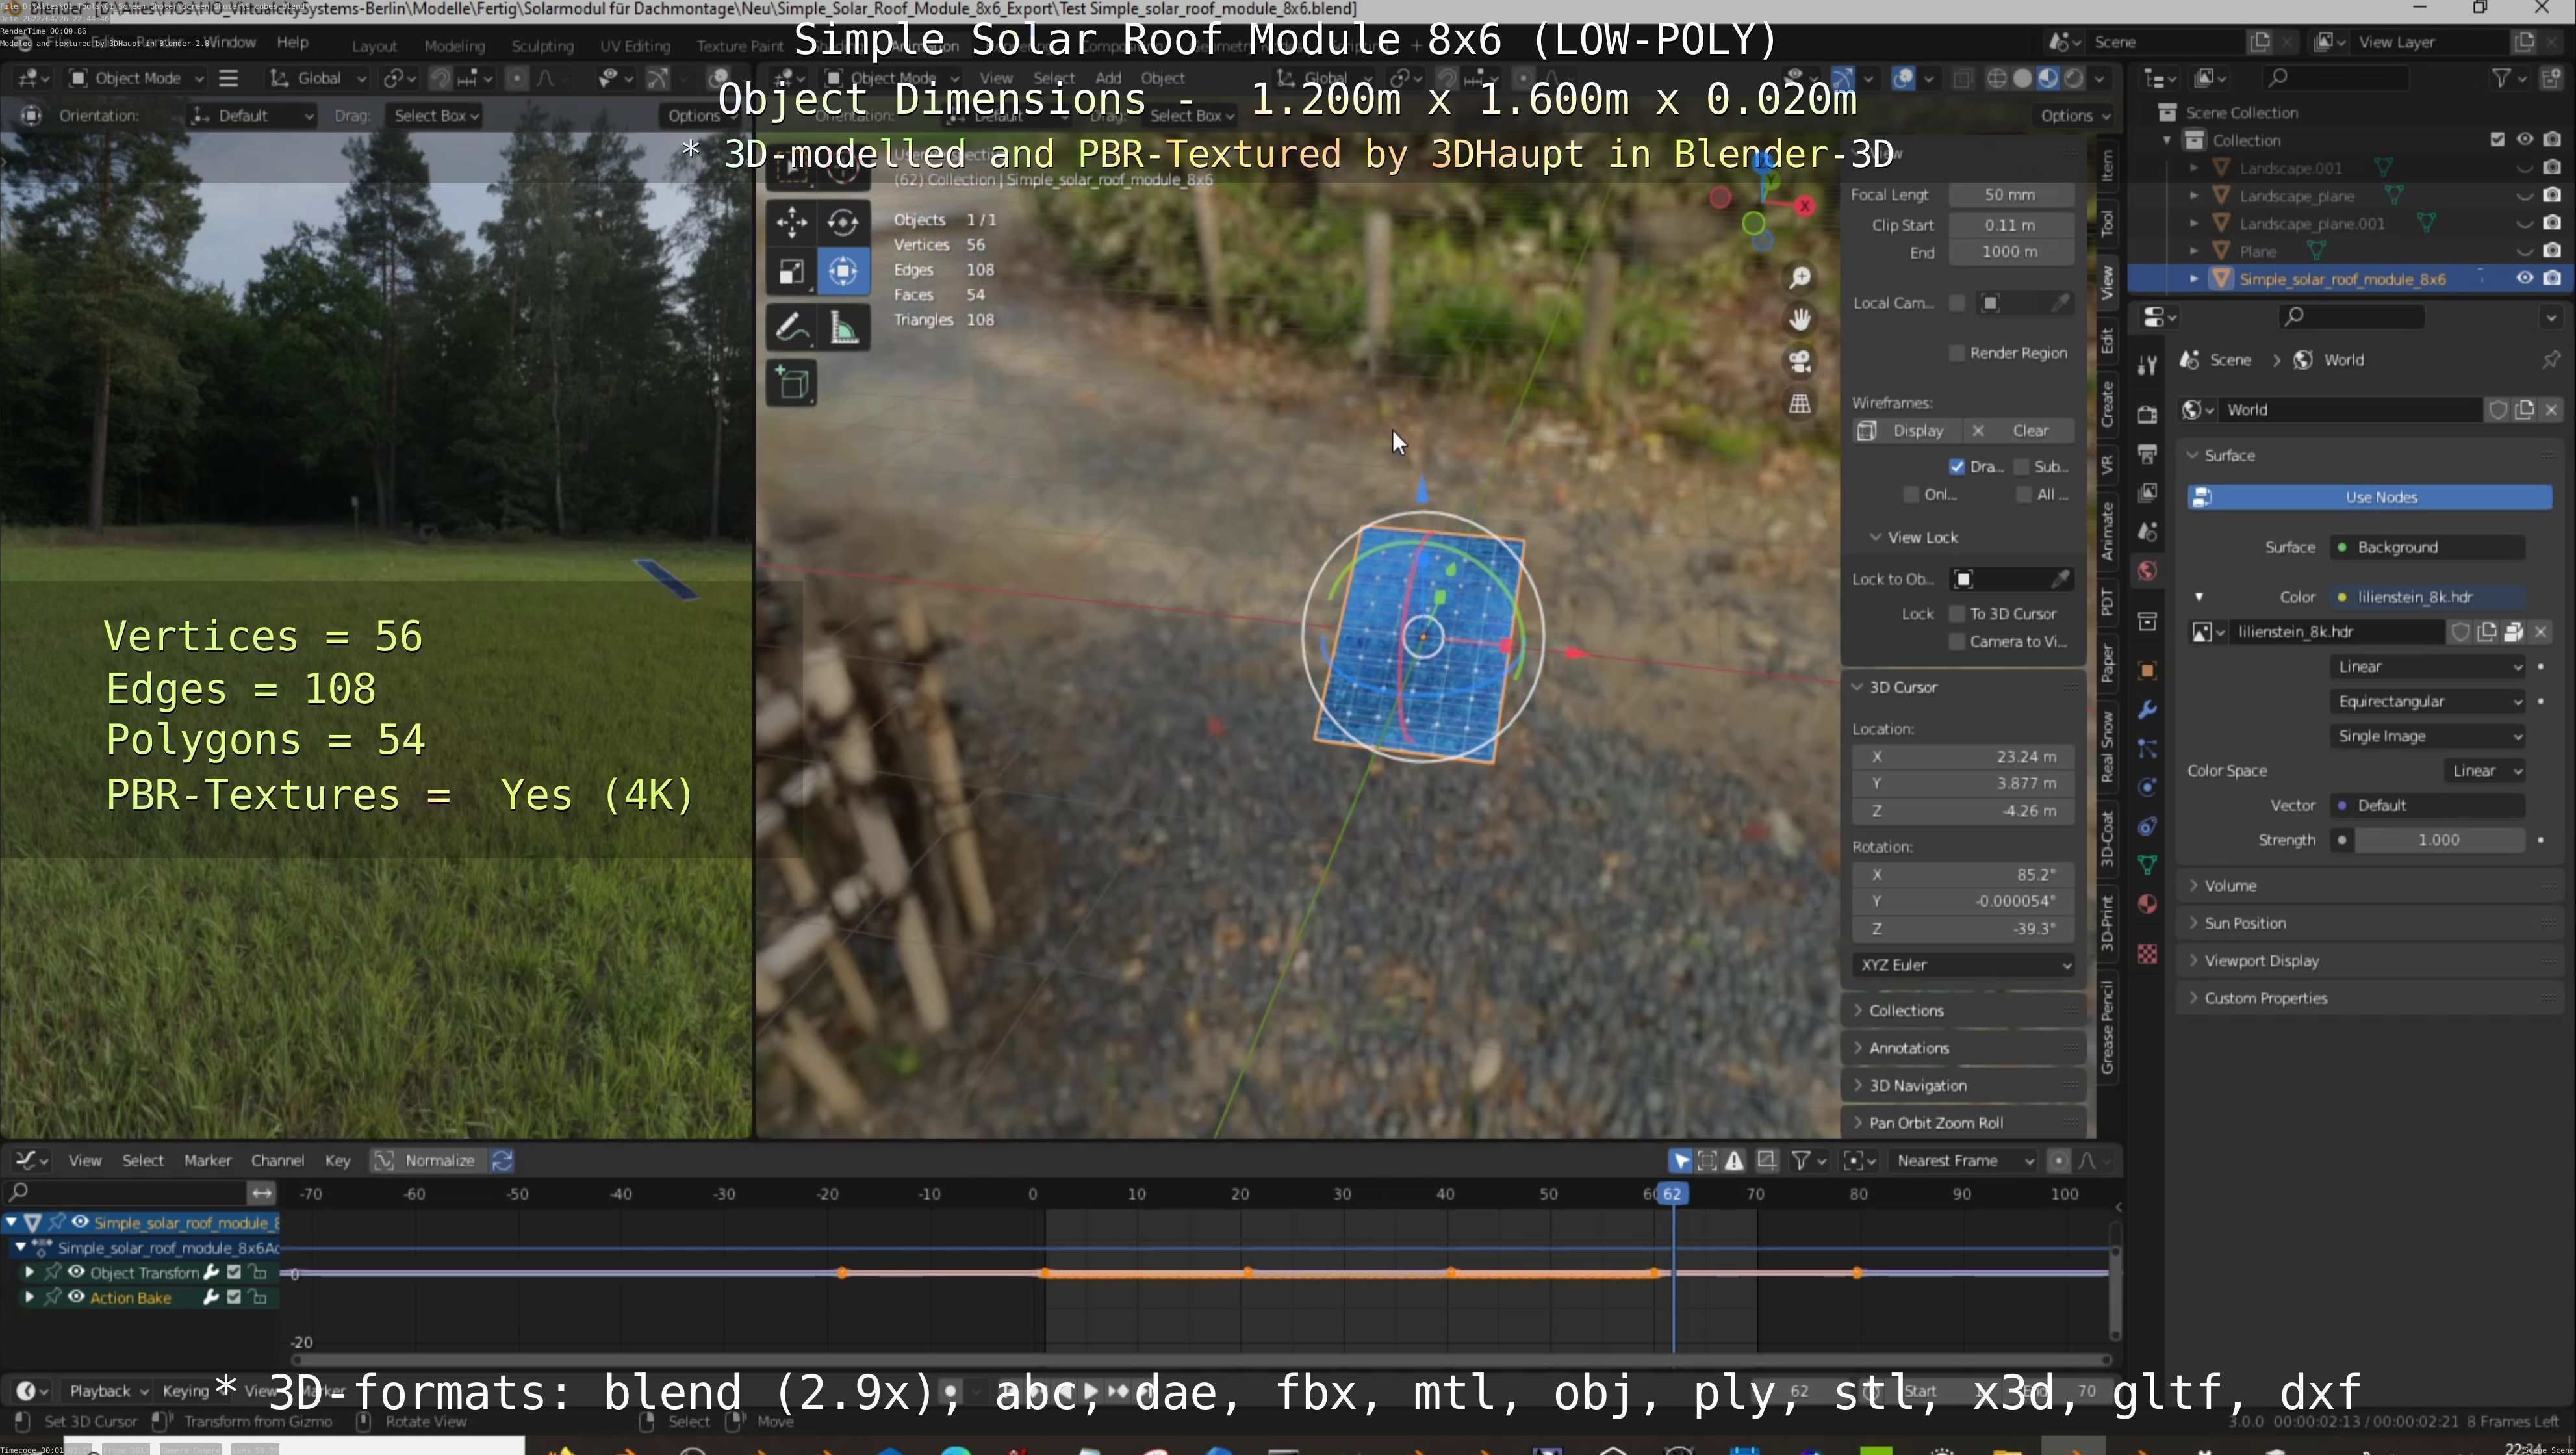
Task: Expand the Sun Position panel
Action: pyautogui.click(x=2245, y=923)
